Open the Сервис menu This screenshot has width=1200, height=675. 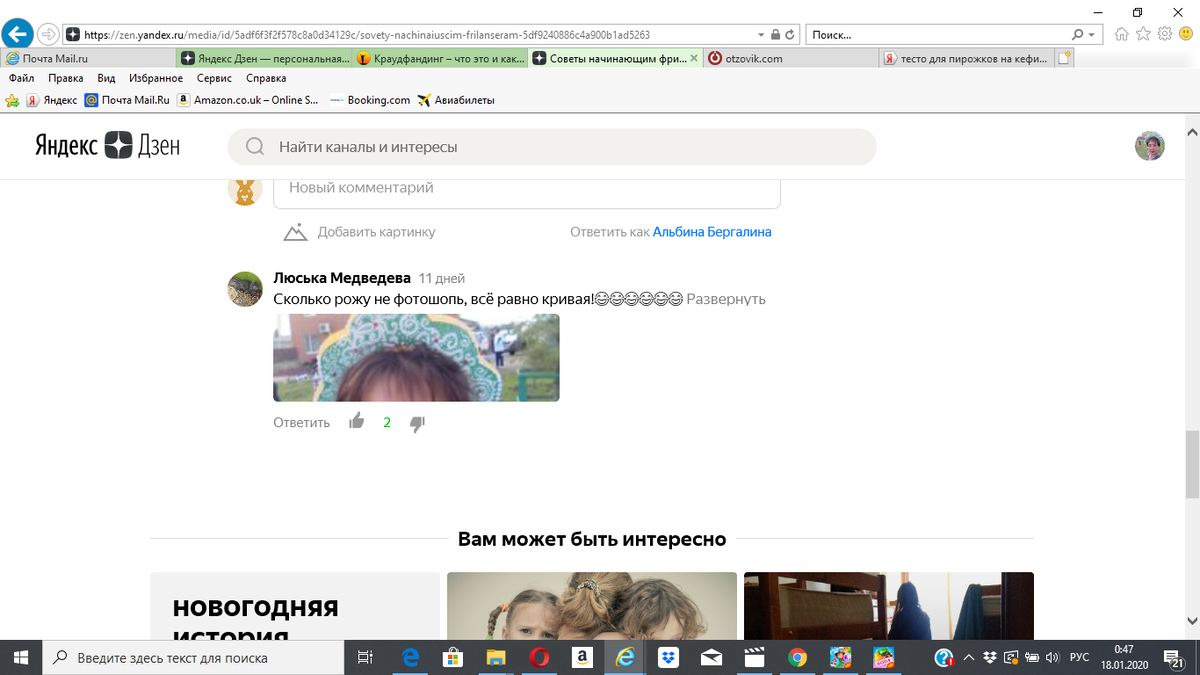click(215, 78)
